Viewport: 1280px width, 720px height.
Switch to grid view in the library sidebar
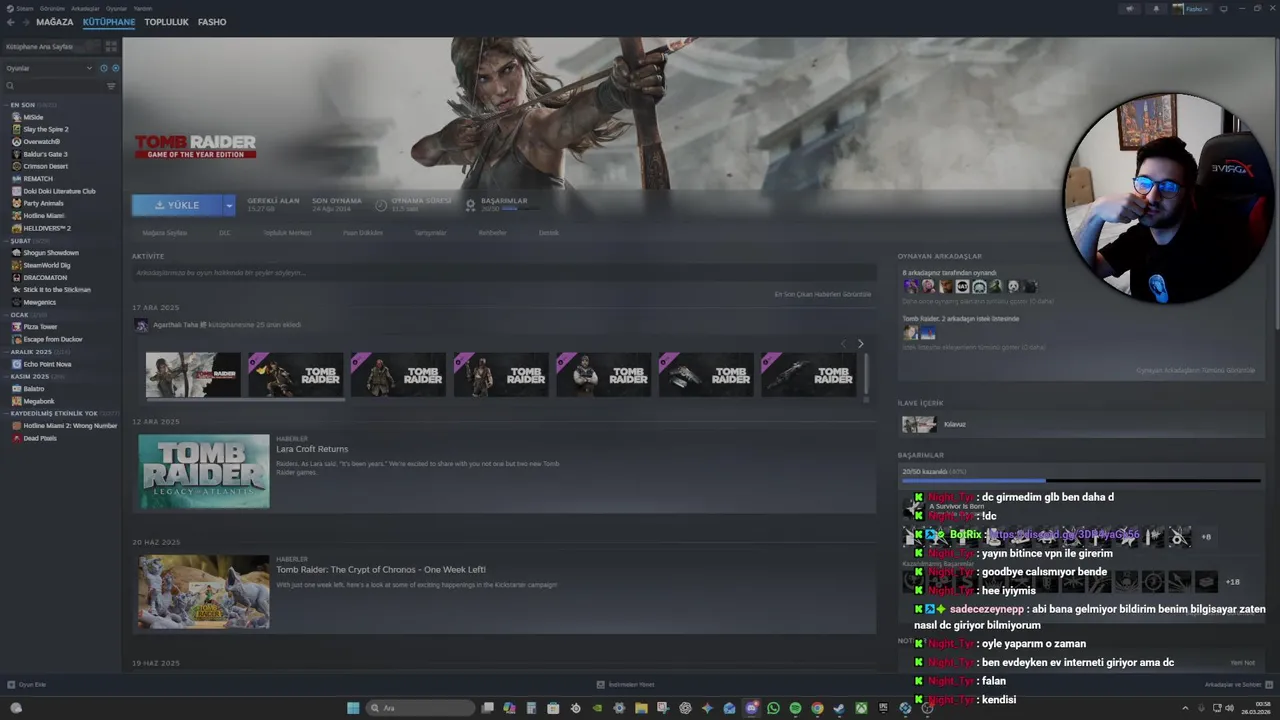pos(111,46)
